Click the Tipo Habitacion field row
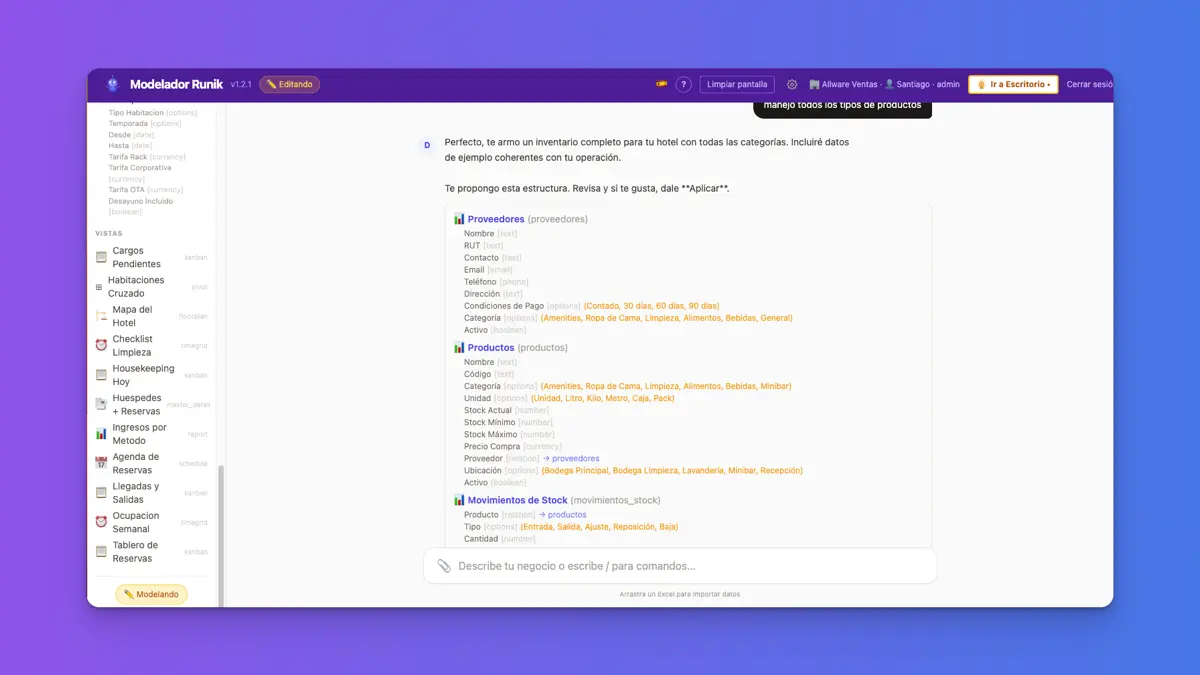 153,113
